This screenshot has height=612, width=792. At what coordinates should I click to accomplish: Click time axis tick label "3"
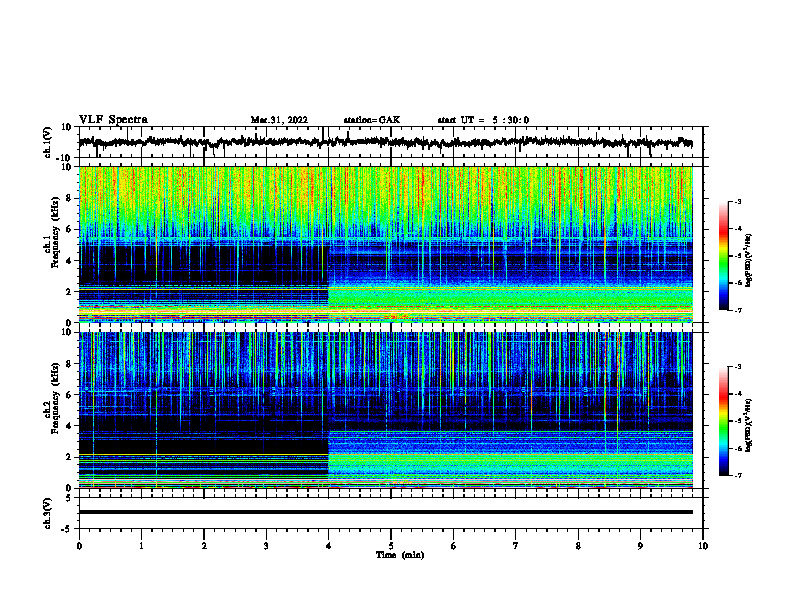pos(266,546)
